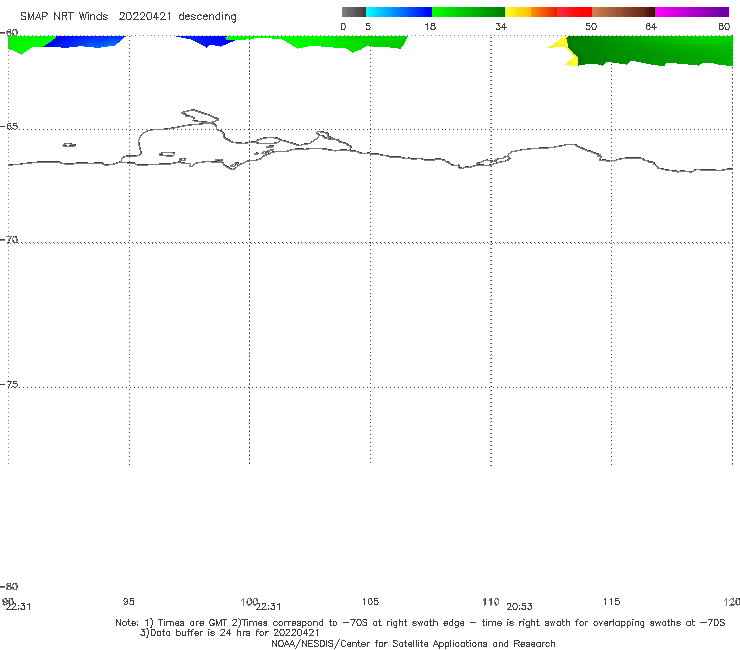Click the longitude label '115'
Viewport: 740px width, 650px height.
point(611,602)
